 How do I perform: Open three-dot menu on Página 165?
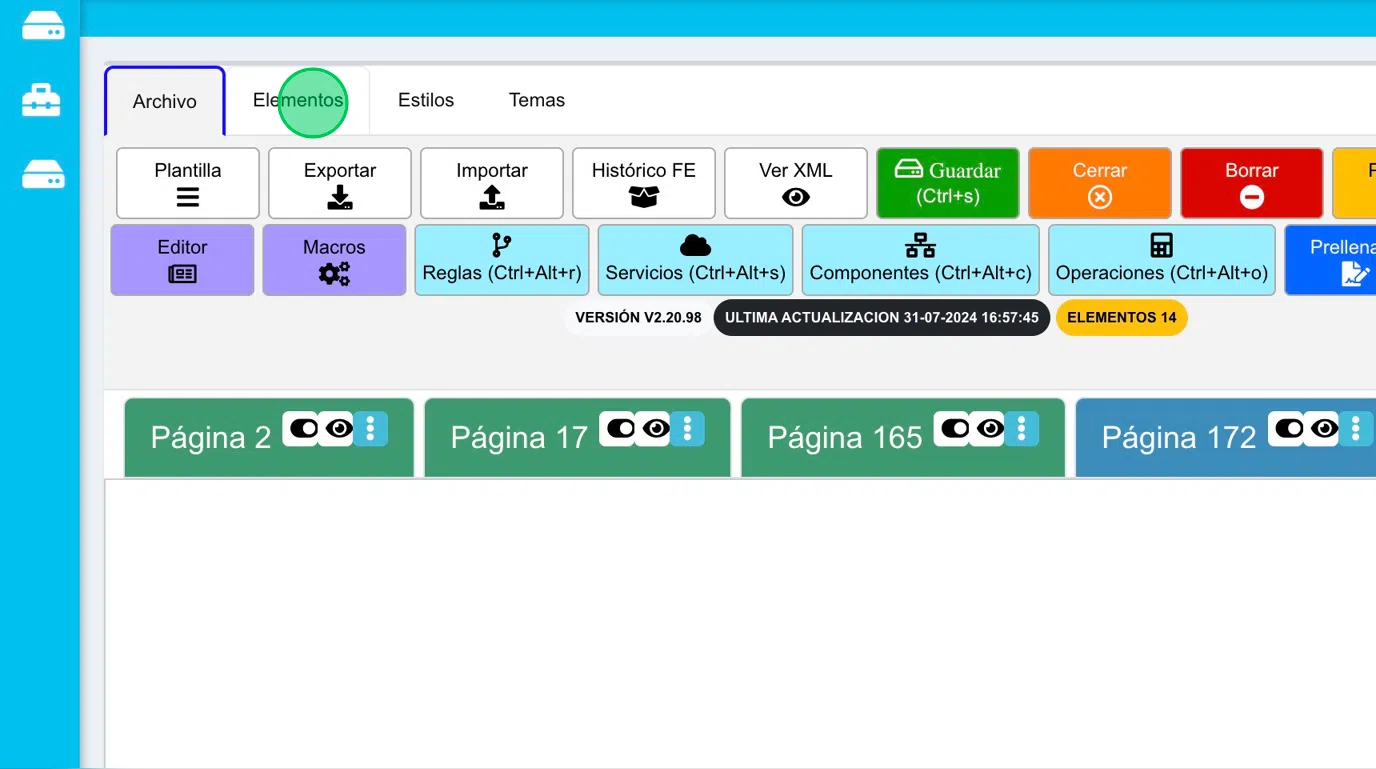[1021, 429]
